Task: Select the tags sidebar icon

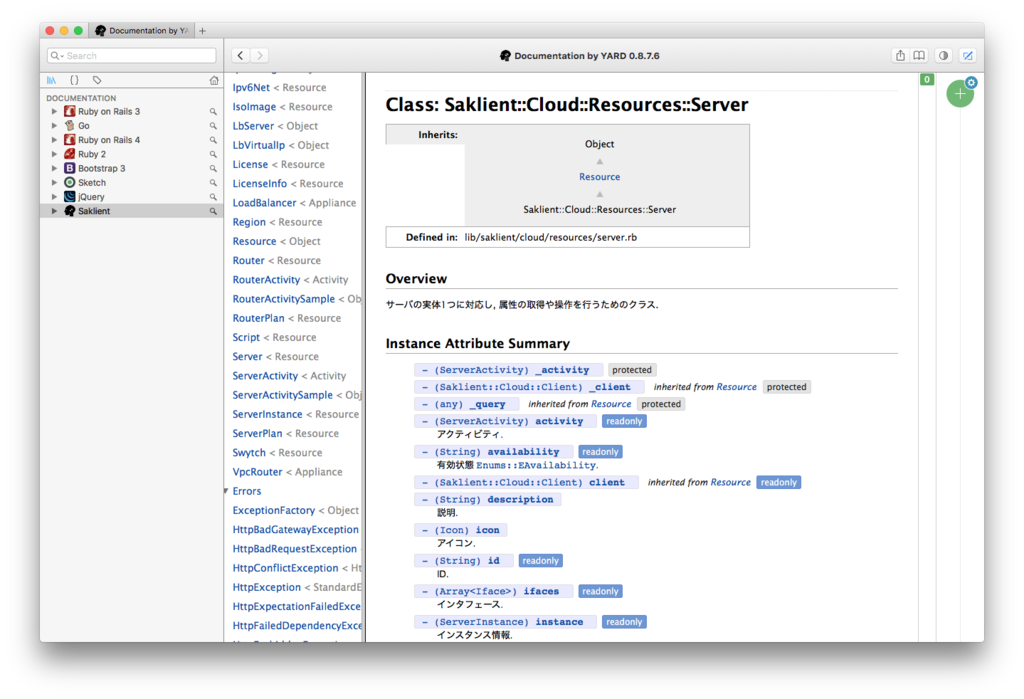Action: click(x=97, y=80)
